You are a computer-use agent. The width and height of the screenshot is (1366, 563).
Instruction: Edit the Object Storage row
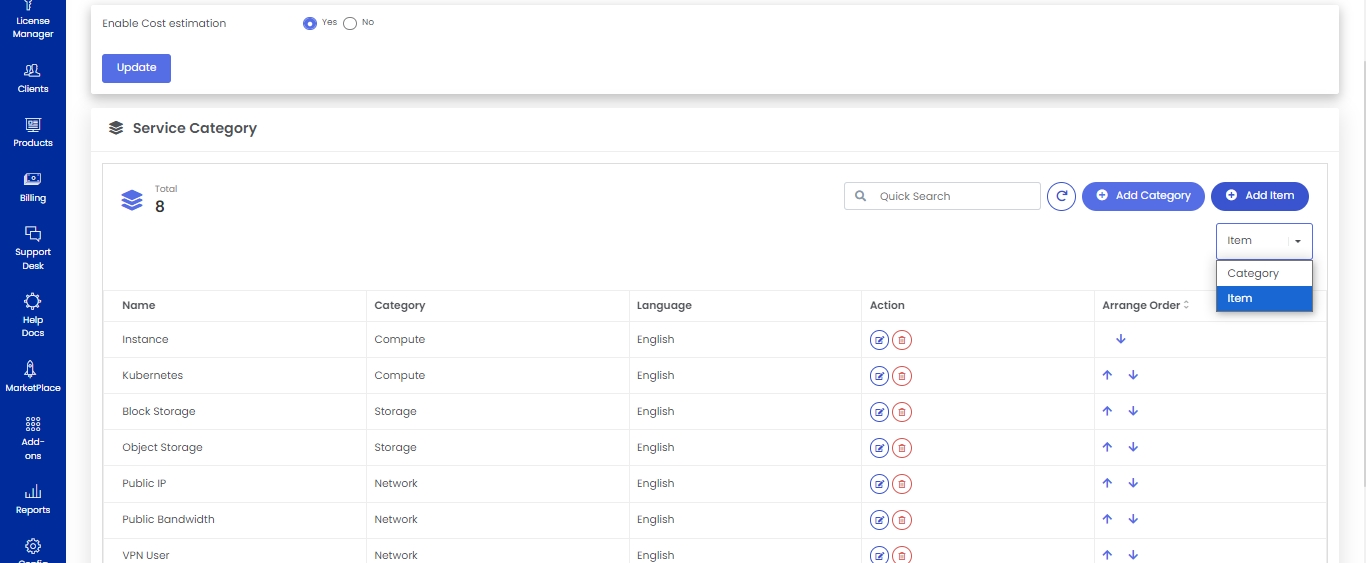tap(879, 448)
